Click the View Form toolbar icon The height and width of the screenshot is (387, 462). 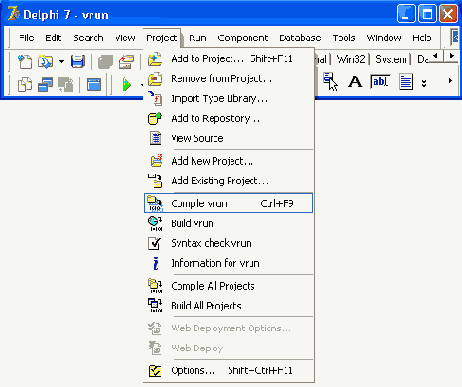[x=46, y=84]
